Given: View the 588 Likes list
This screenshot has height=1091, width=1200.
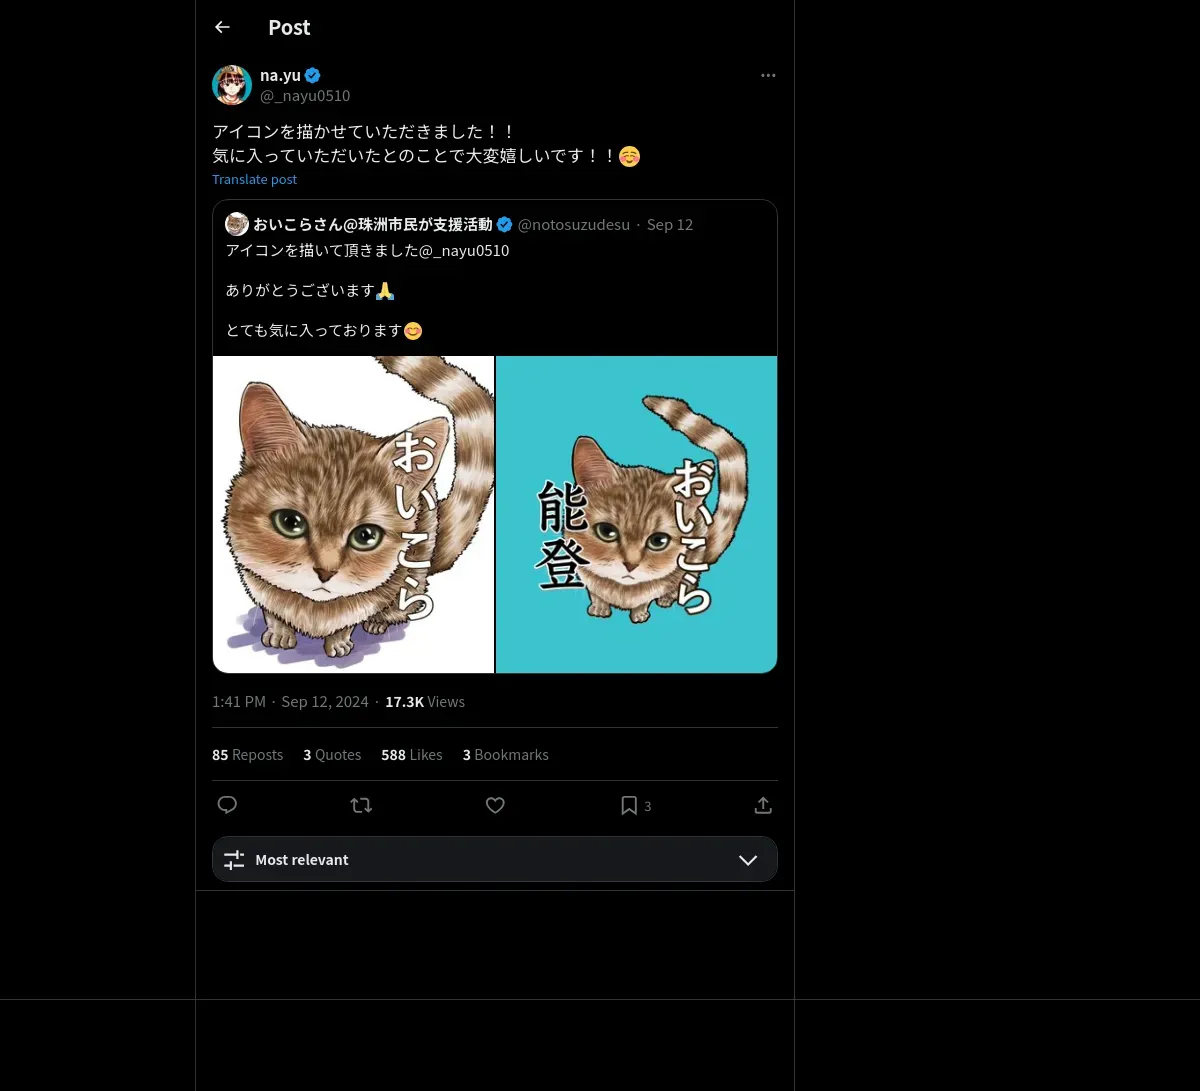Looking at the screenshot, I should coord(411,755).
